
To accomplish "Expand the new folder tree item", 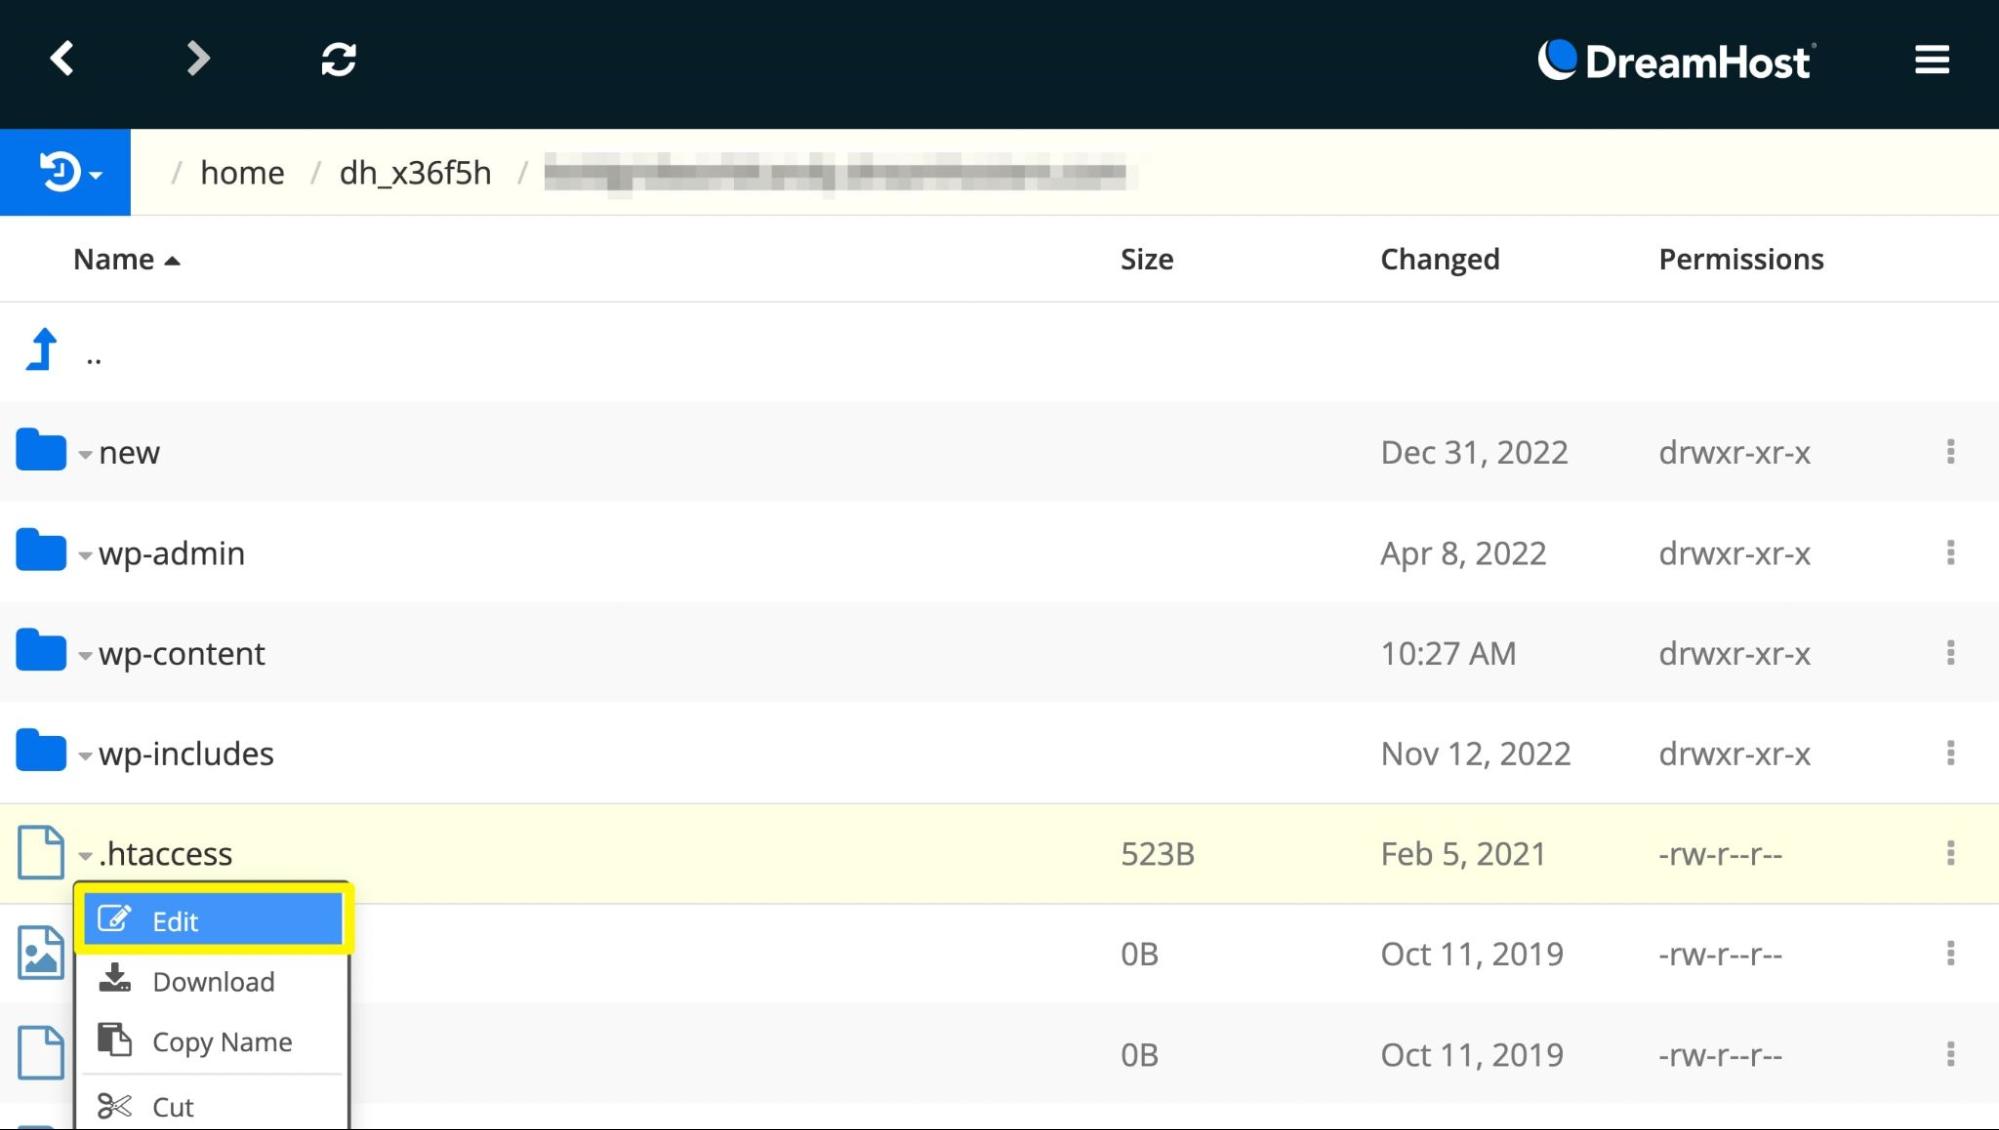I will pos(86,452).
